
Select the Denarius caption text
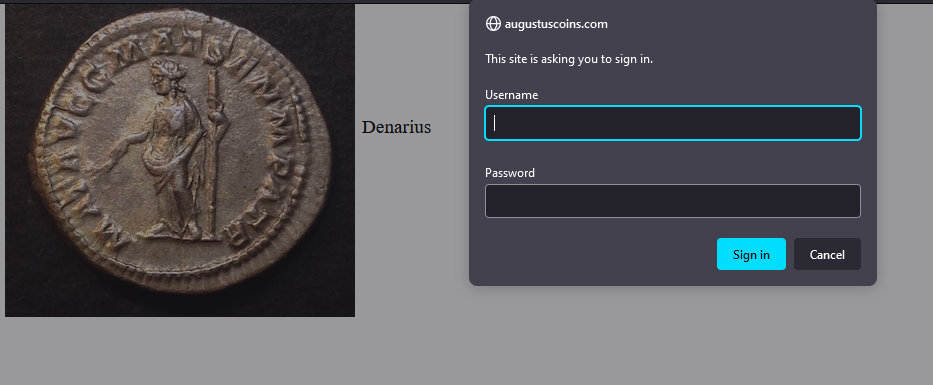(x=396, y=127)
